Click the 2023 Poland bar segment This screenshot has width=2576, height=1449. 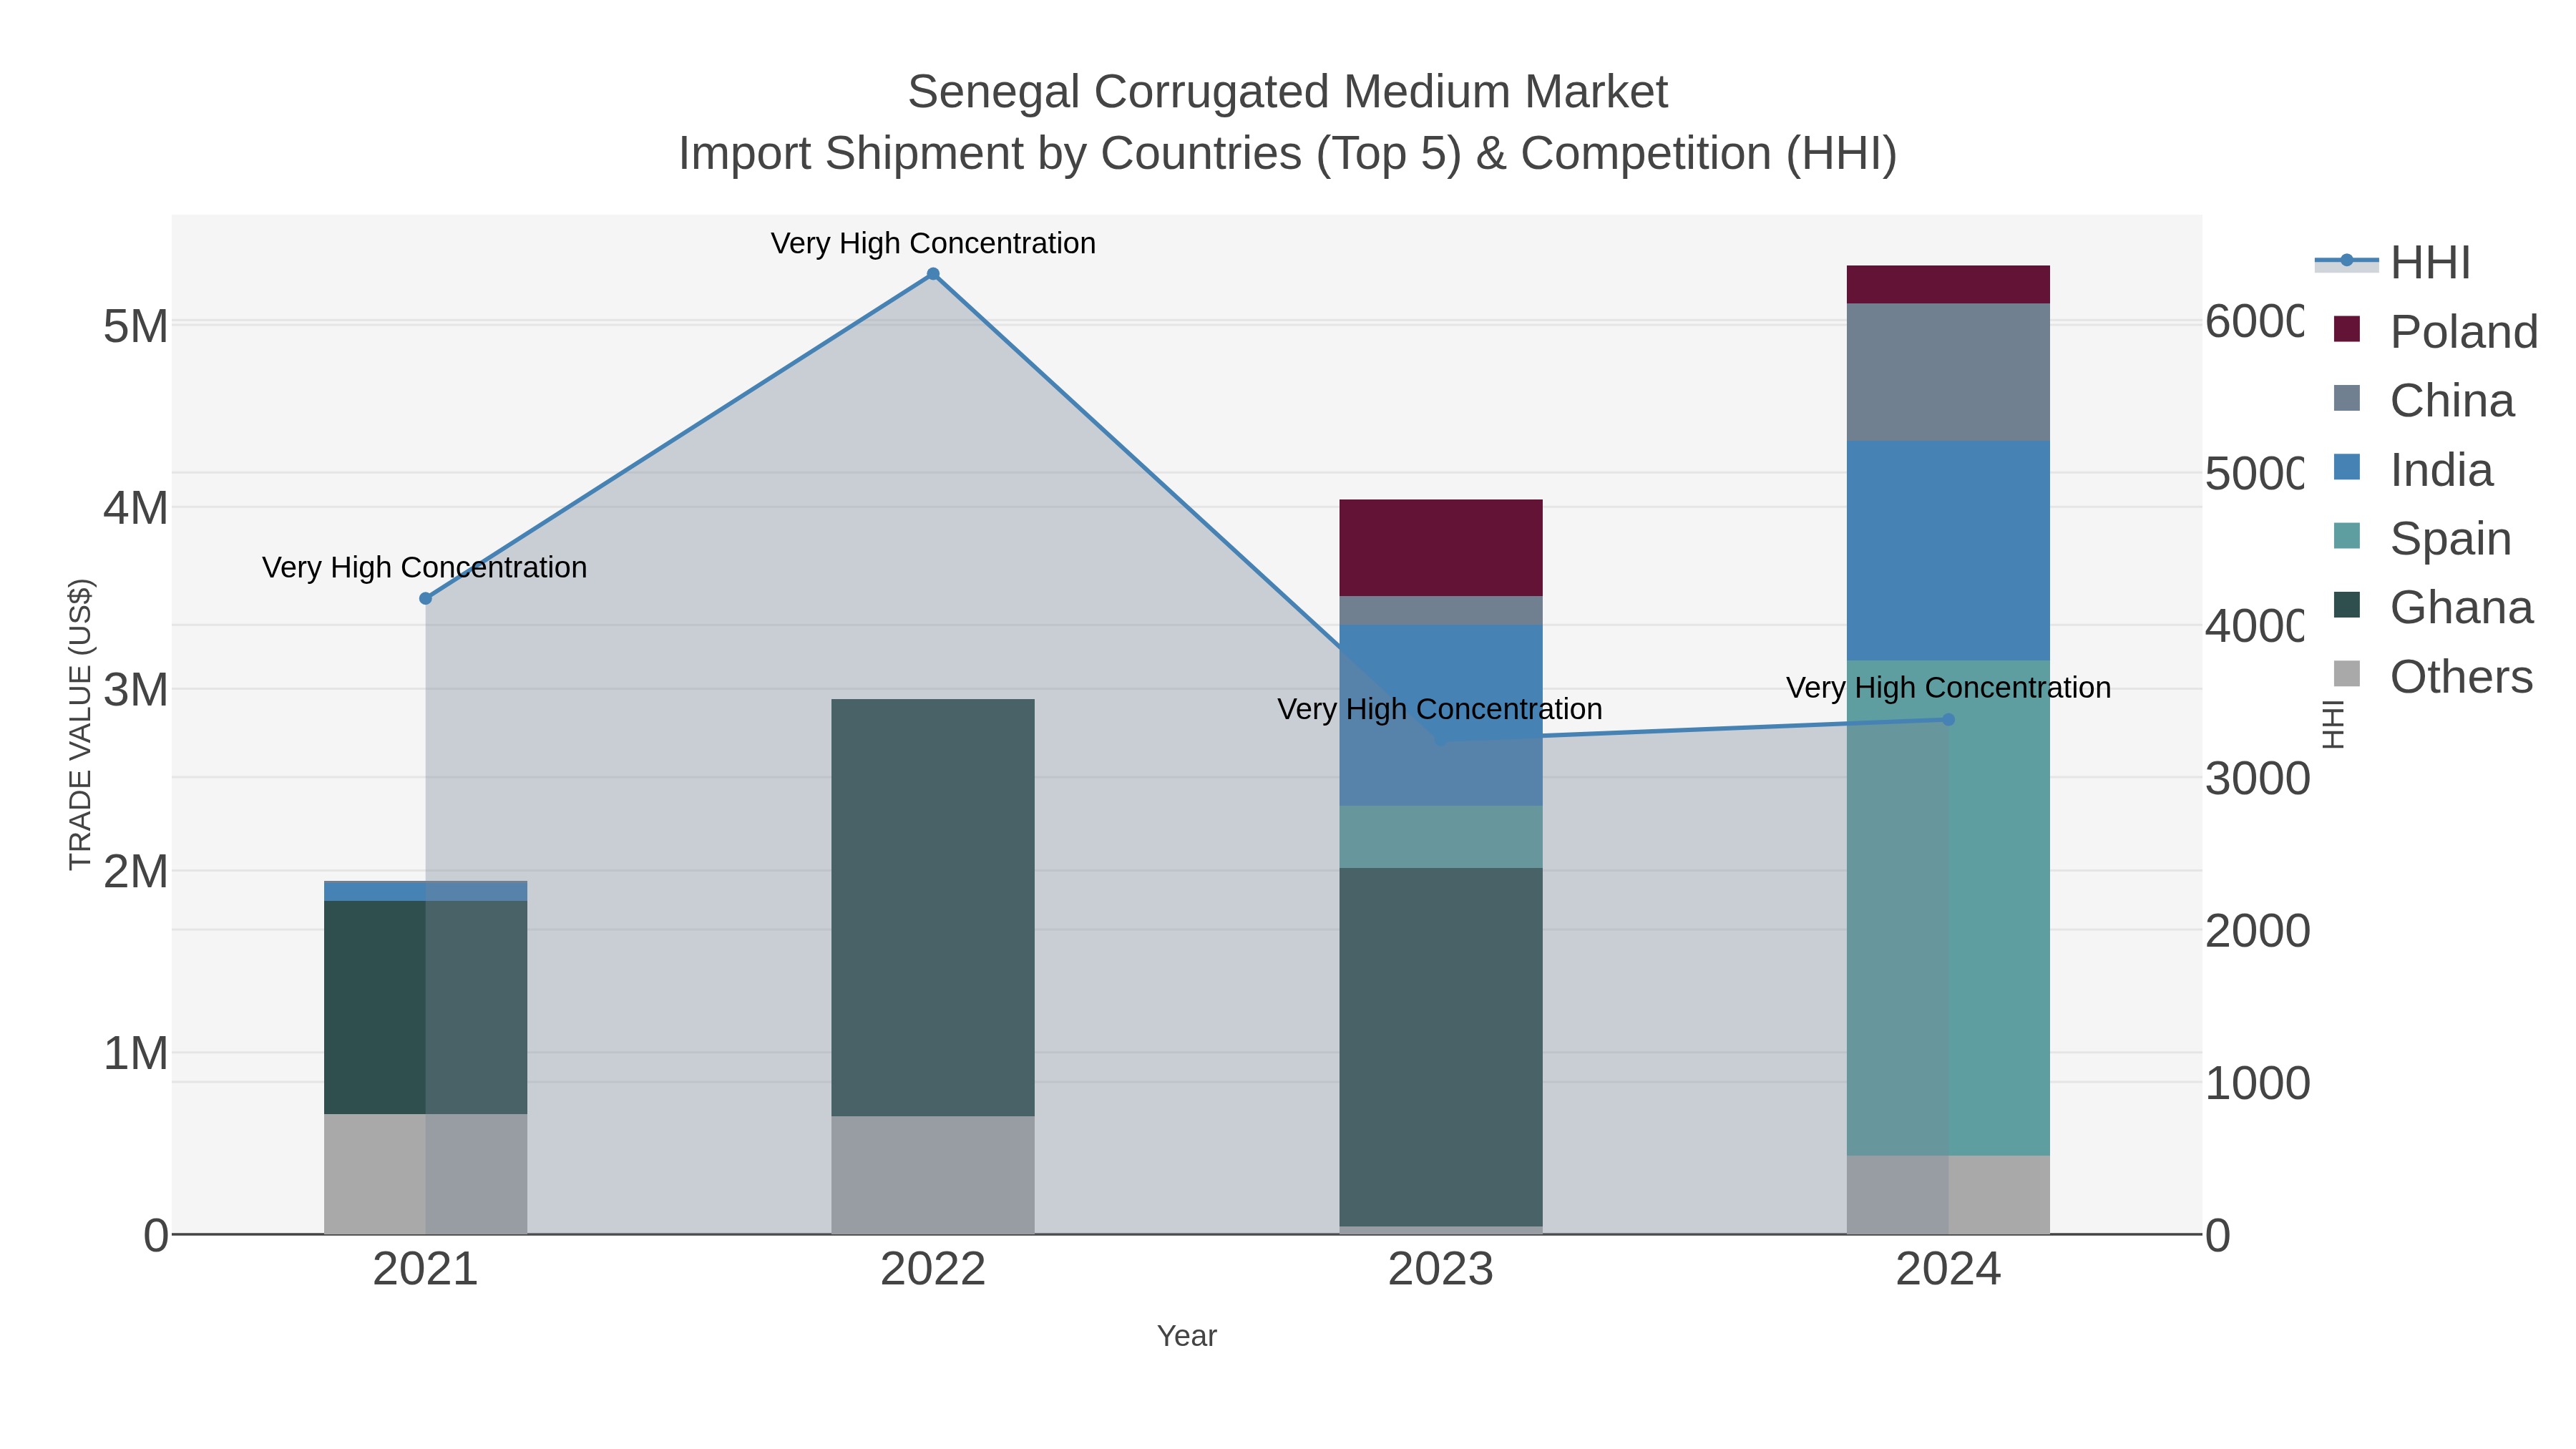click(x=1440, y=548)
